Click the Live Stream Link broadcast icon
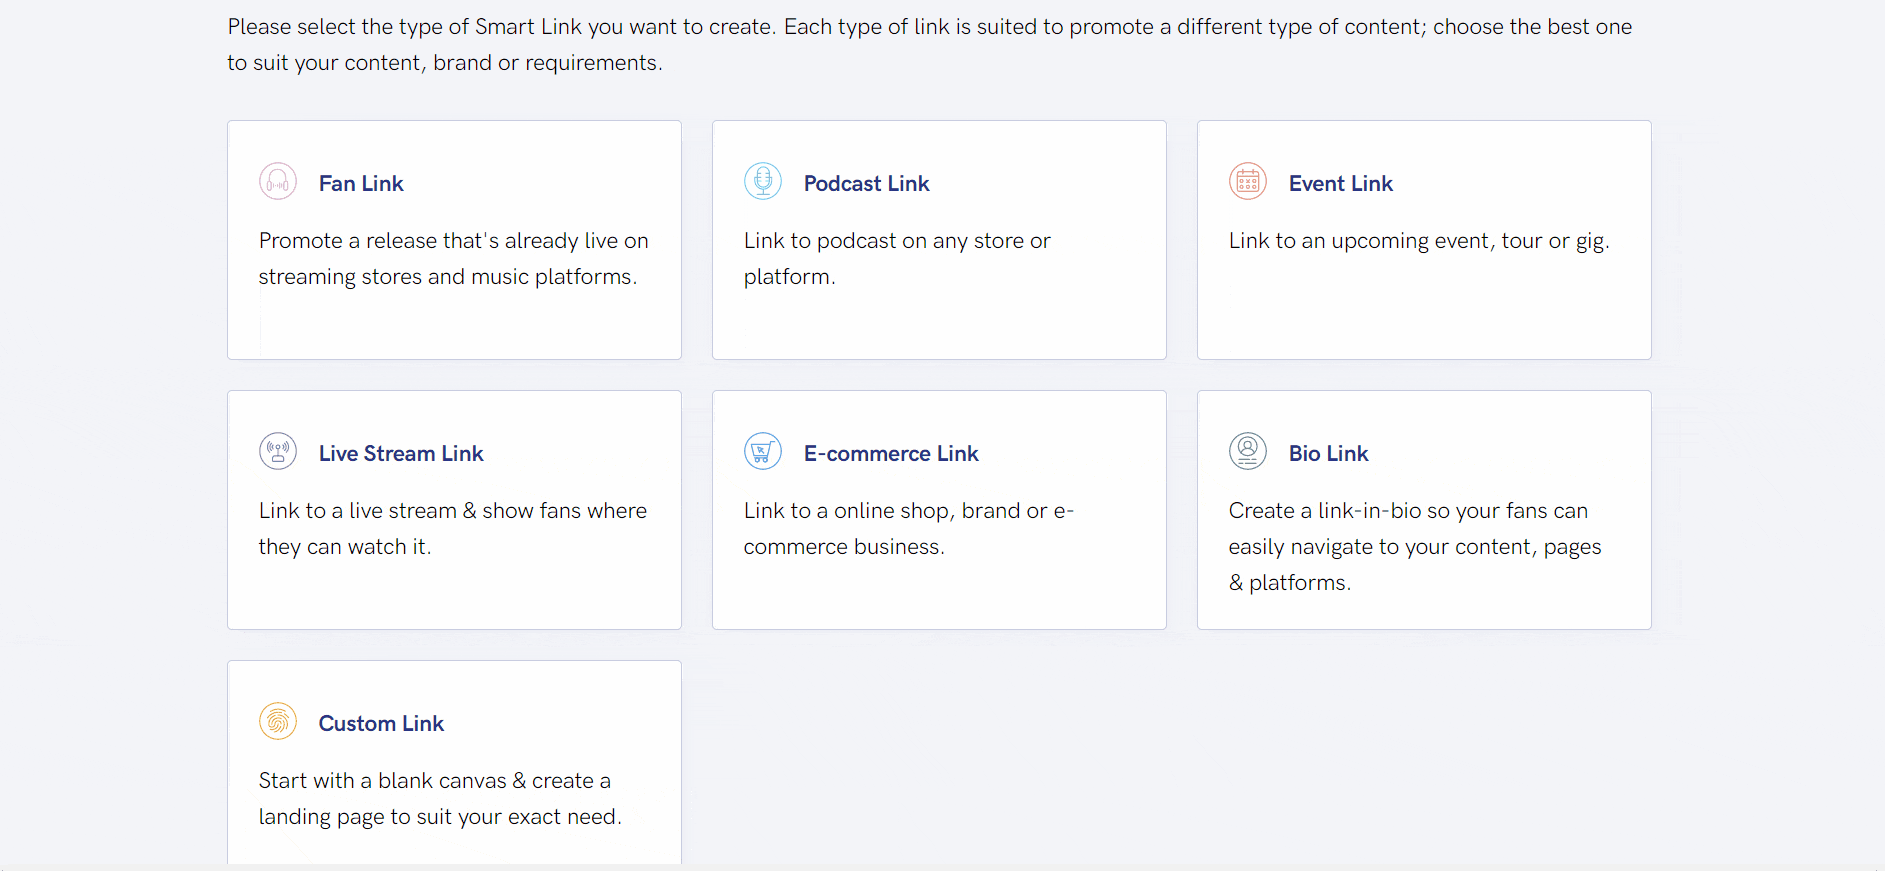 (x=278, y=451)
